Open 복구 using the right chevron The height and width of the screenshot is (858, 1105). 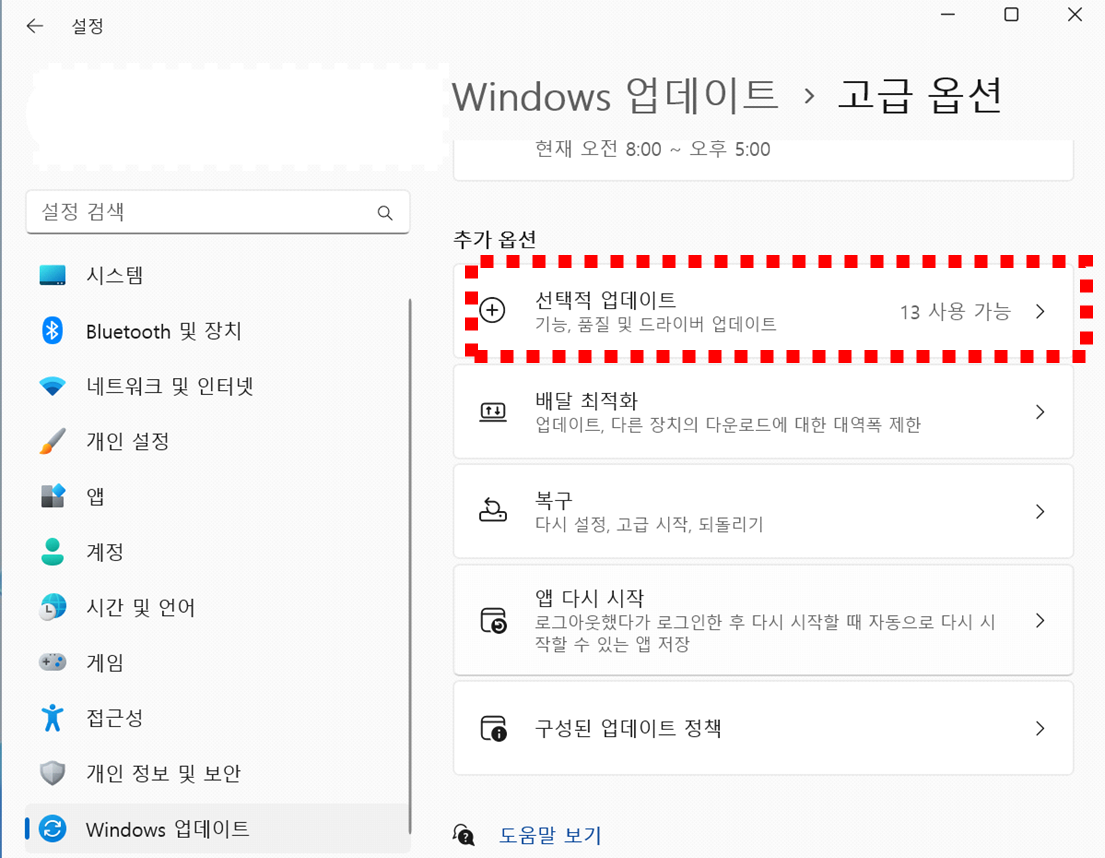point(1040,511)
